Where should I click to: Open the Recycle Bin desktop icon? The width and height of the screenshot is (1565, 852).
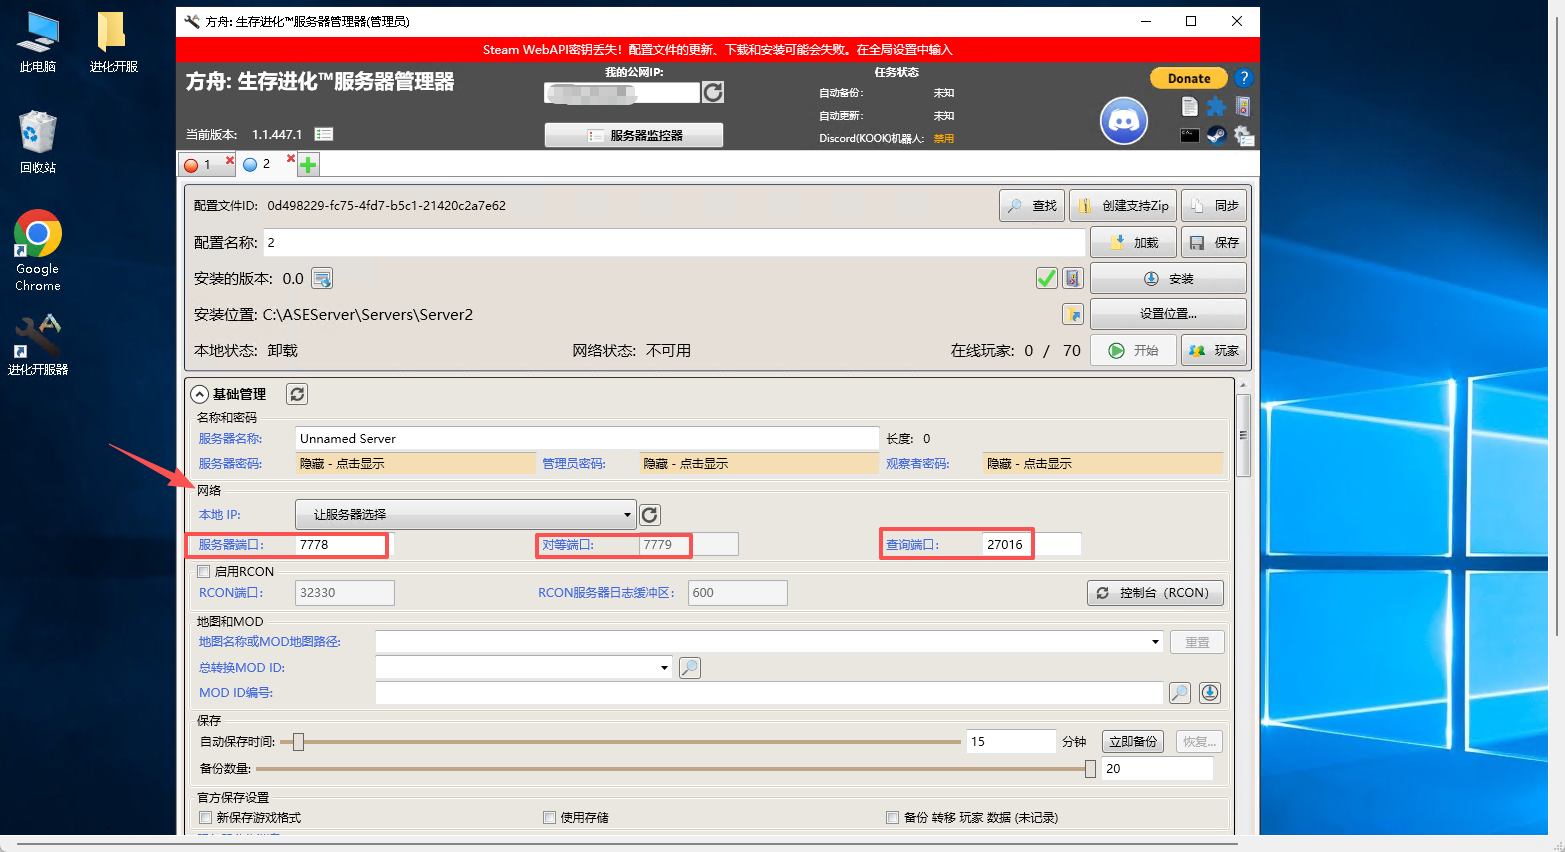(x=38, y=142)
